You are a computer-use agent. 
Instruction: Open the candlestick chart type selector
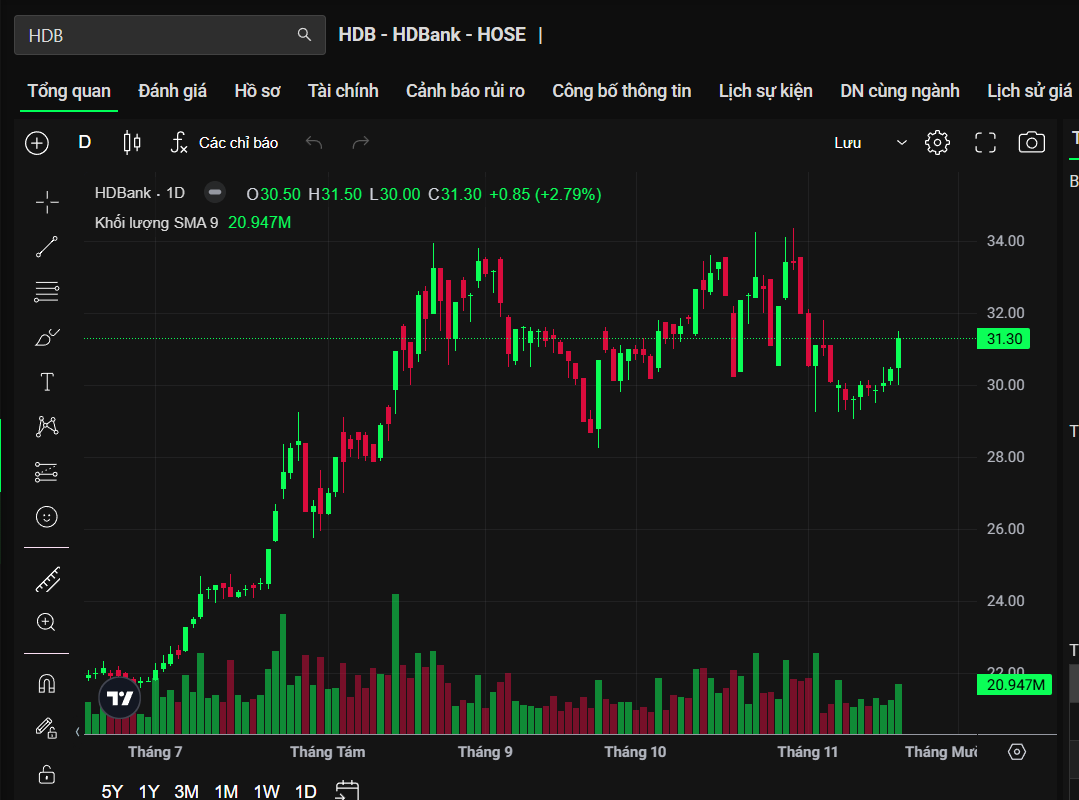point(131,143)
